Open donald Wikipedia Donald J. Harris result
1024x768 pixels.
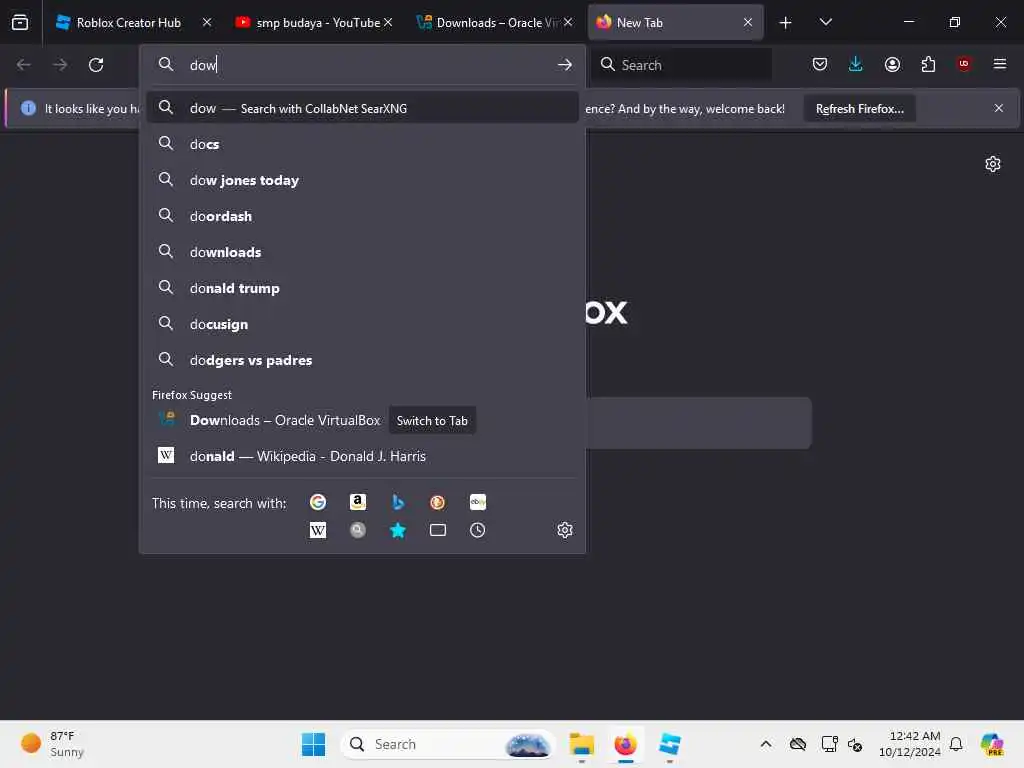point(362,456)
